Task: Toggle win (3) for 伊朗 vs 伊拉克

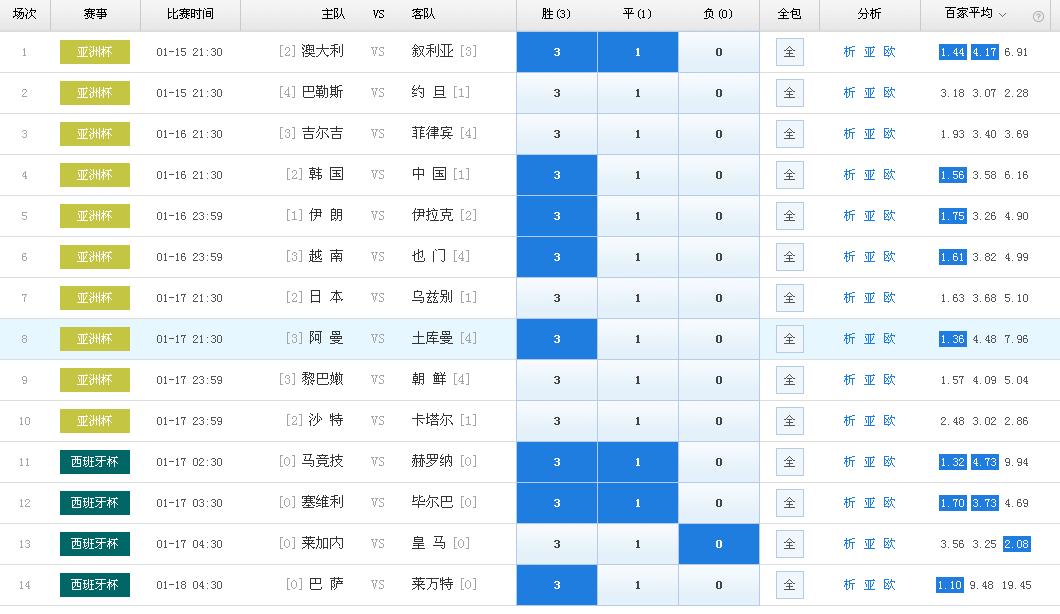Action: click(x=557, y=216)
